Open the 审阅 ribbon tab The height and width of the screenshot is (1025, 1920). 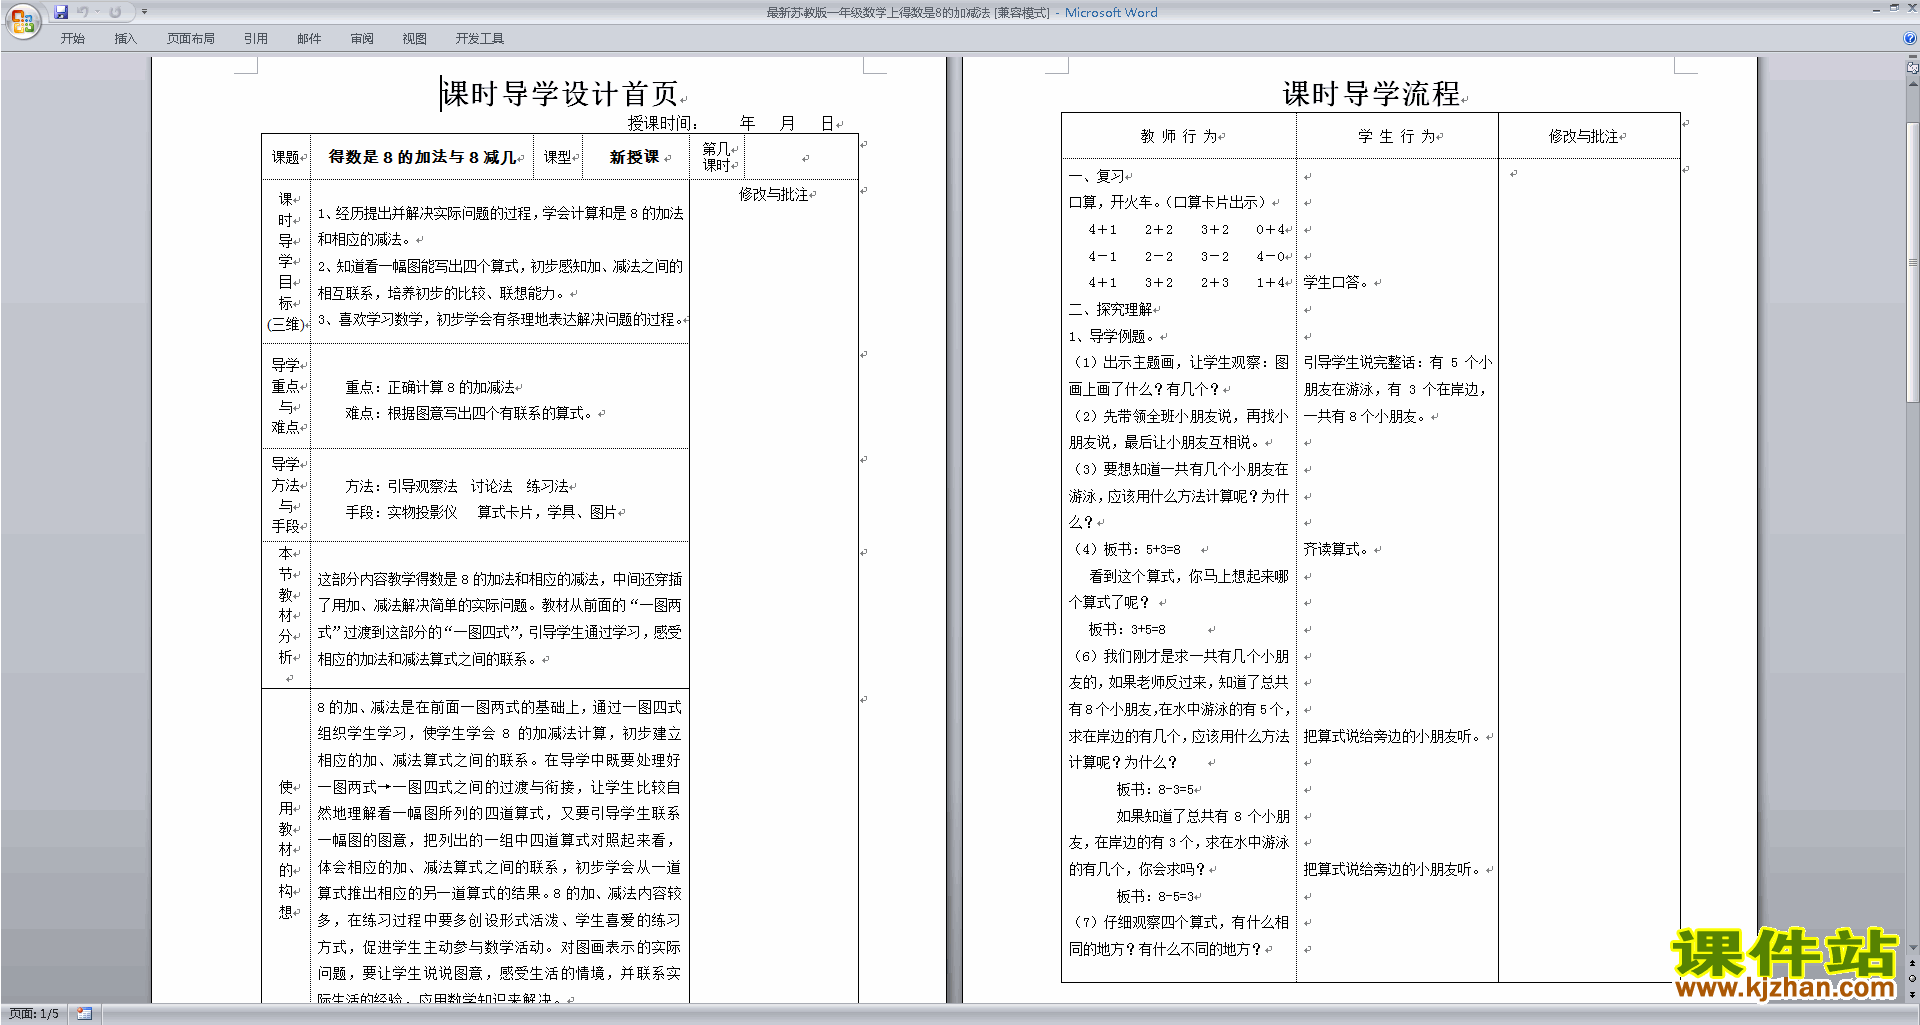(362, 39)
